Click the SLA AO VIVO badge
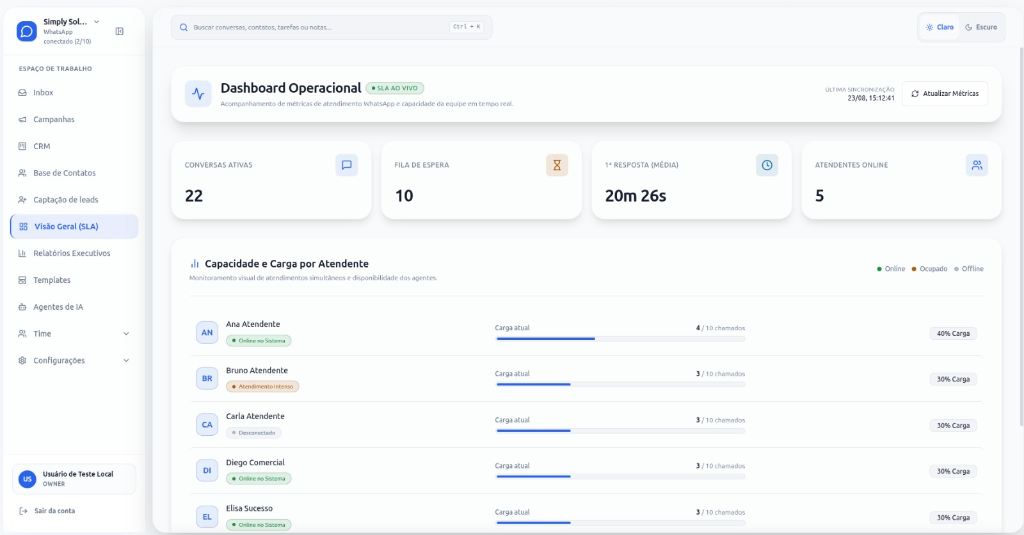 click(395, 88)
